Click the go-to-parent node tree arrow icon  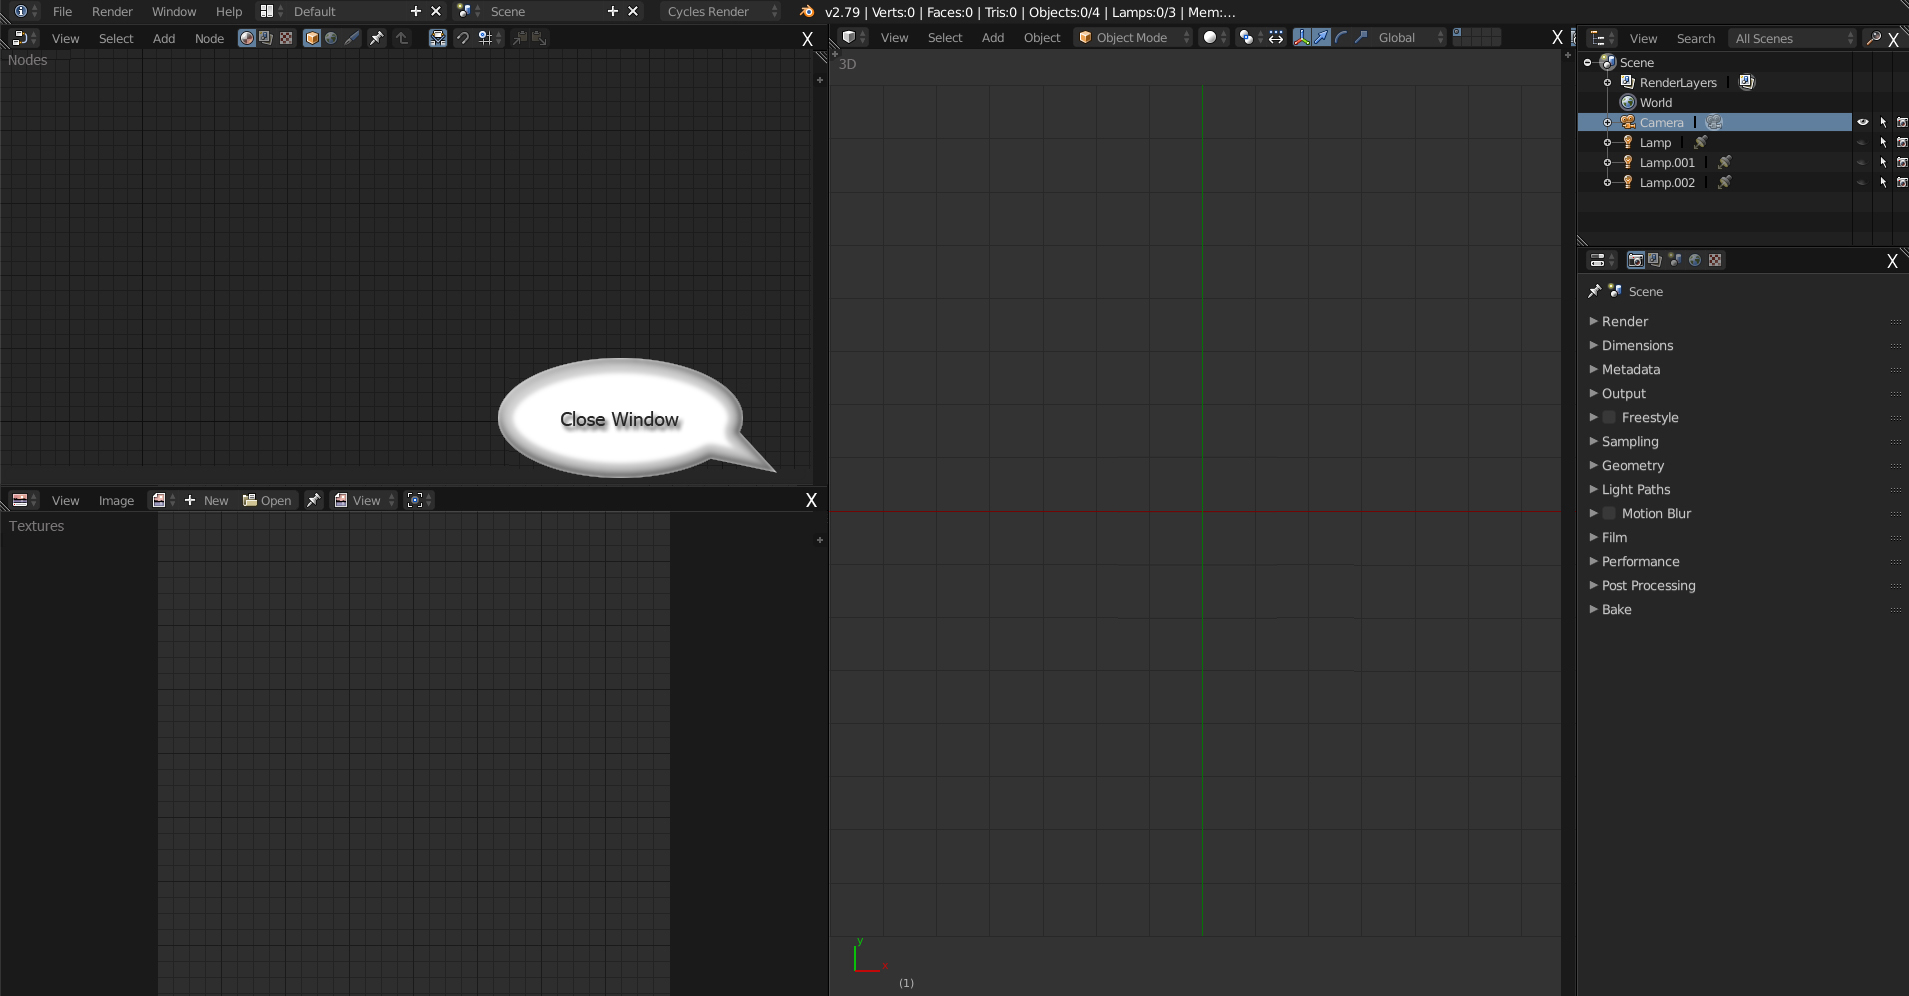[x=402, y=38]
